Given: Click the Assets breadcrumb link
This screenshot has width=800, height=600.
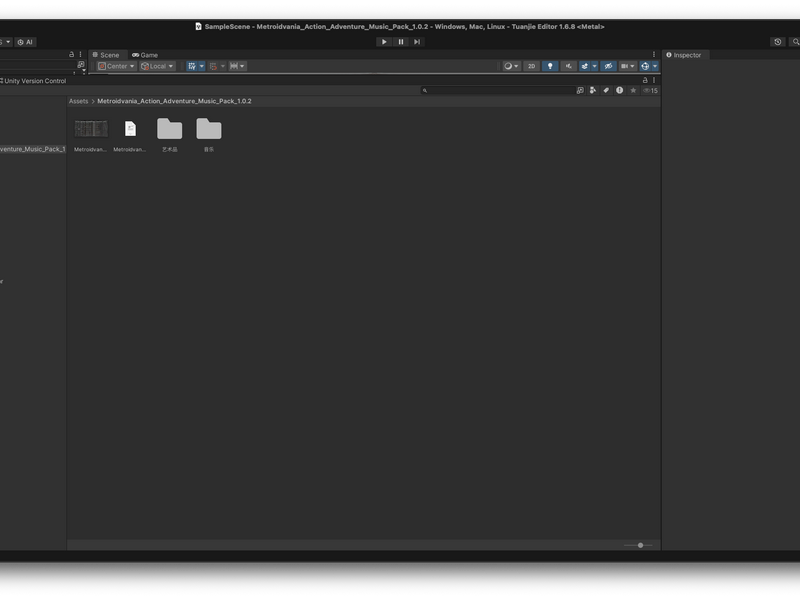Looking at the screenshot, I should [x=79, y=101].
